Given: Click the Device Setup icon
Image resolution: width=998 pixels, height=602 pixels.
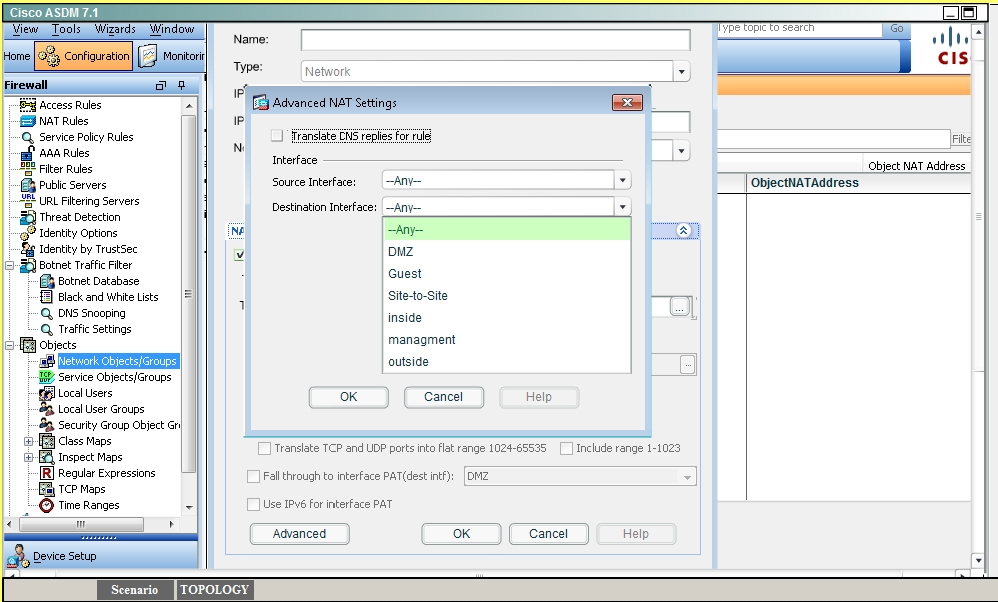Looking at the screenshot, I should (x=18, y=556).
